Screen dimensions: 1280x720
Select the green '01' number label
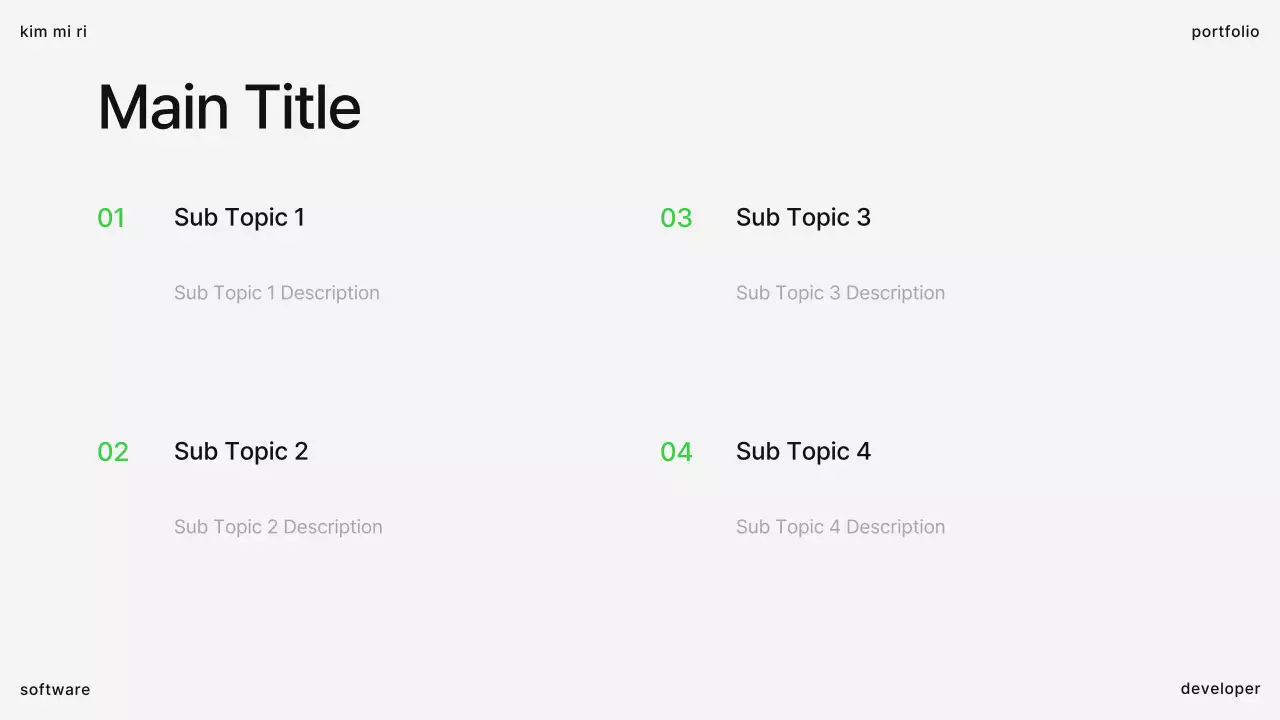111,218
